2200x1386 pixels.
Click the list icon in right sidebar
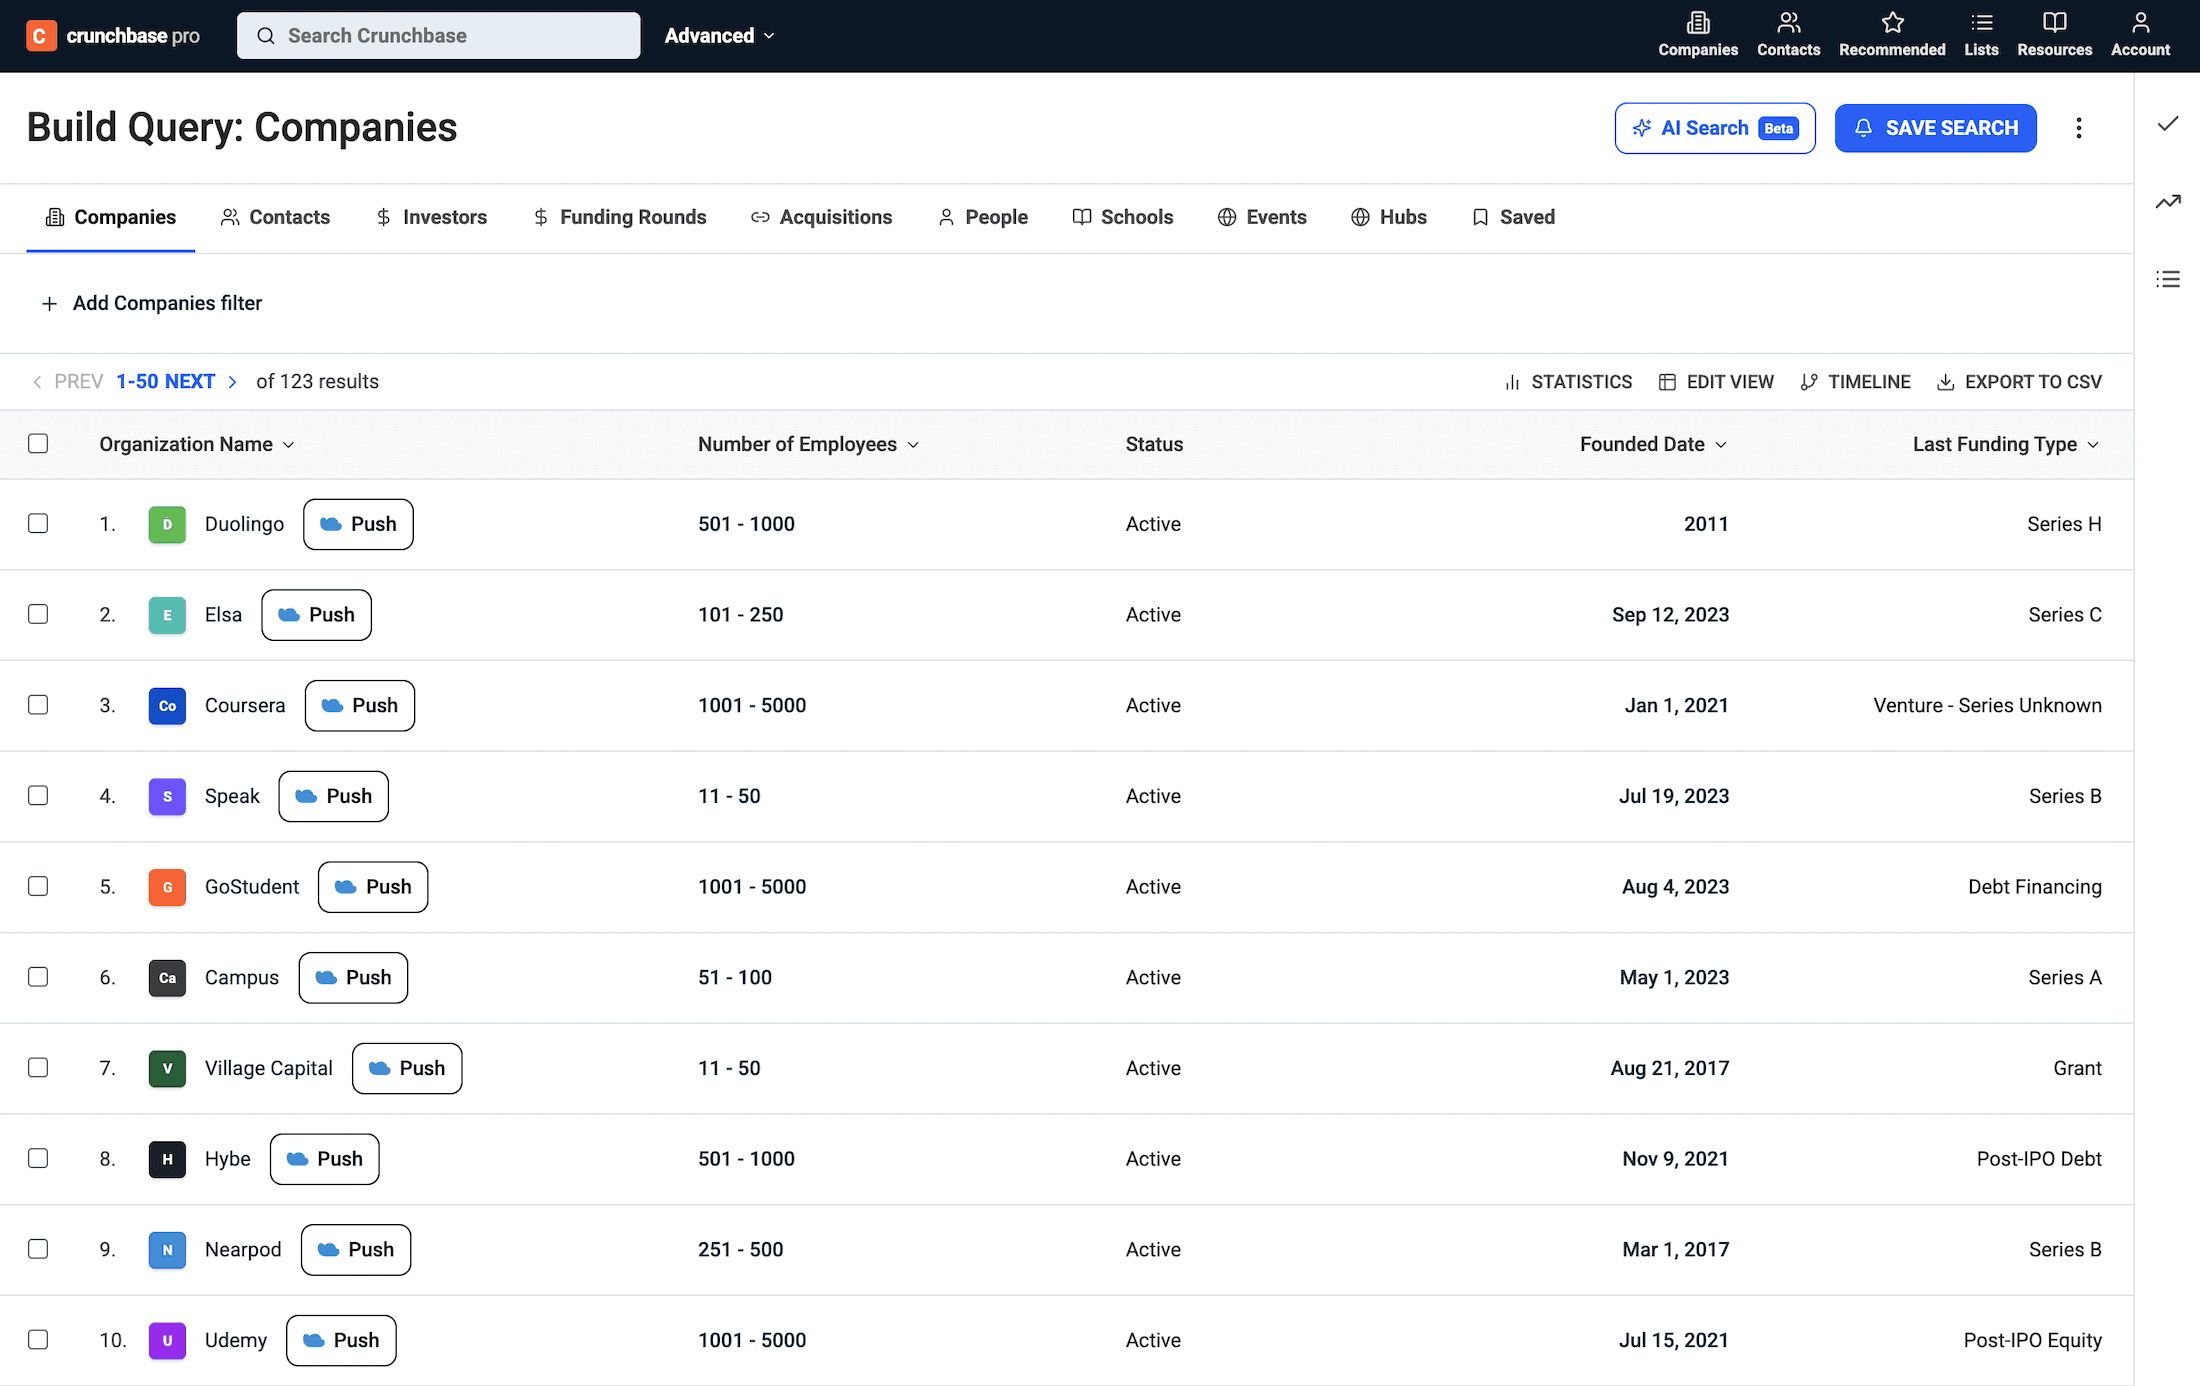coord(2168,279)
